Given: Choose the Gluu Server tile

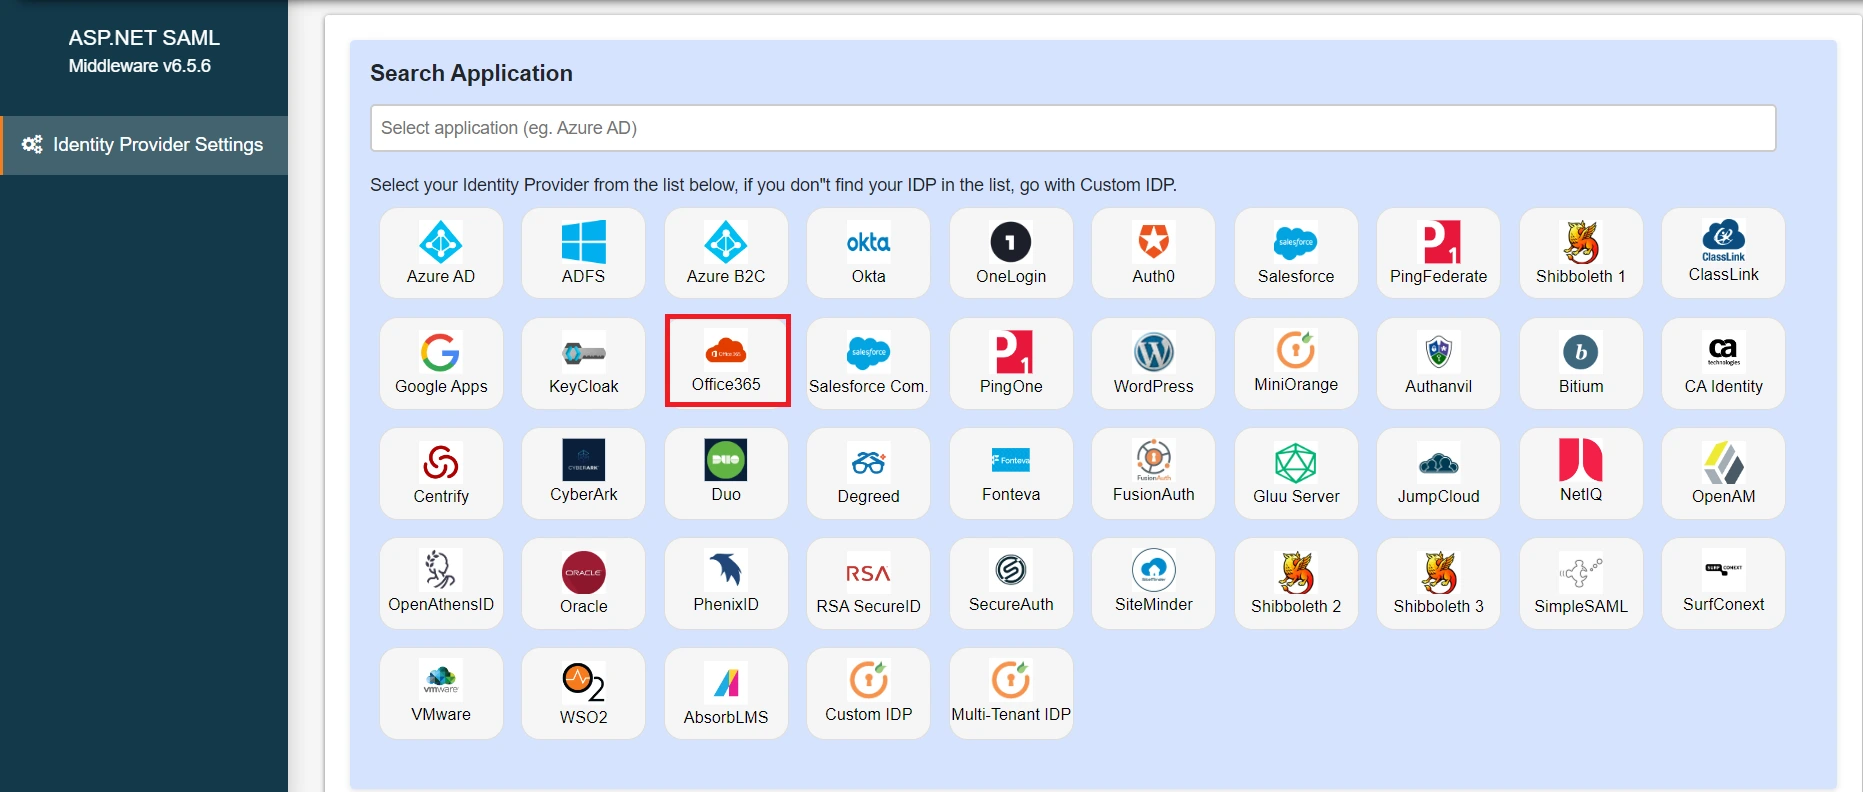Looking at the screenshot, I should pyautogui.click(x=1296, y=473).
